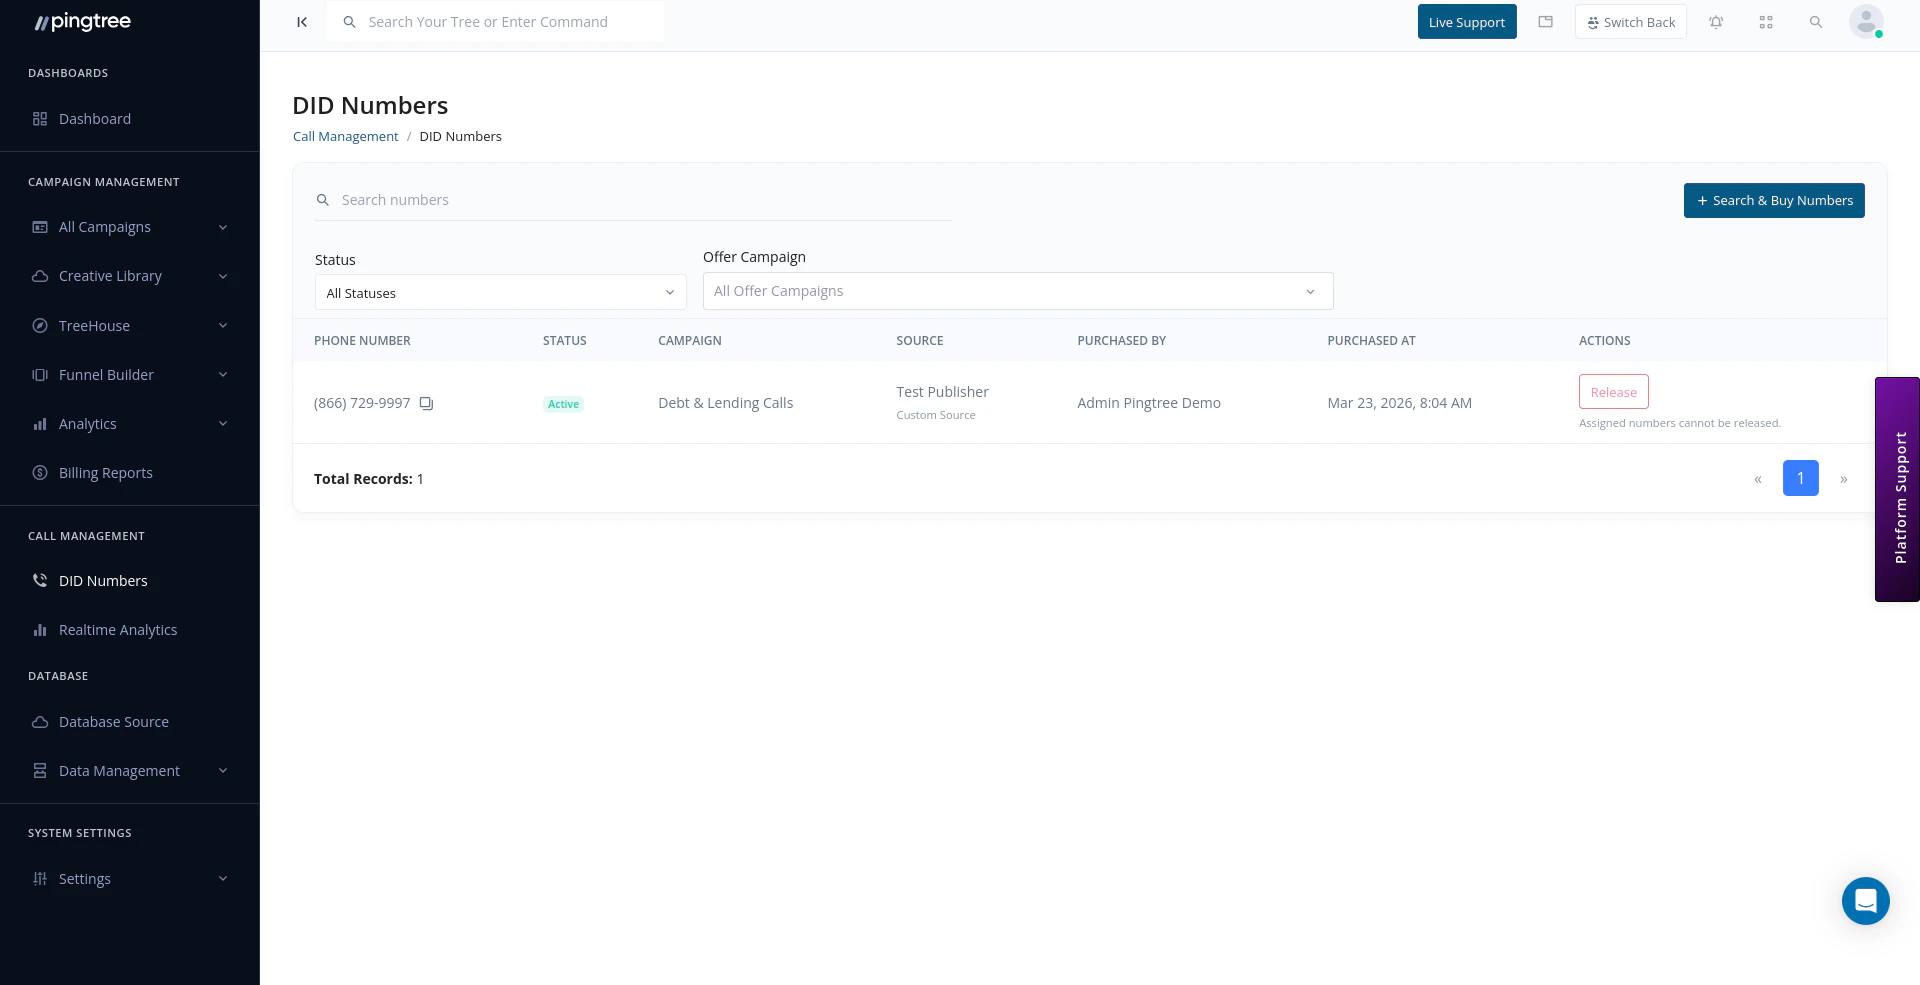Open Billing Reports
Screen dimensions: 1920x985
(x=105, y=472)
